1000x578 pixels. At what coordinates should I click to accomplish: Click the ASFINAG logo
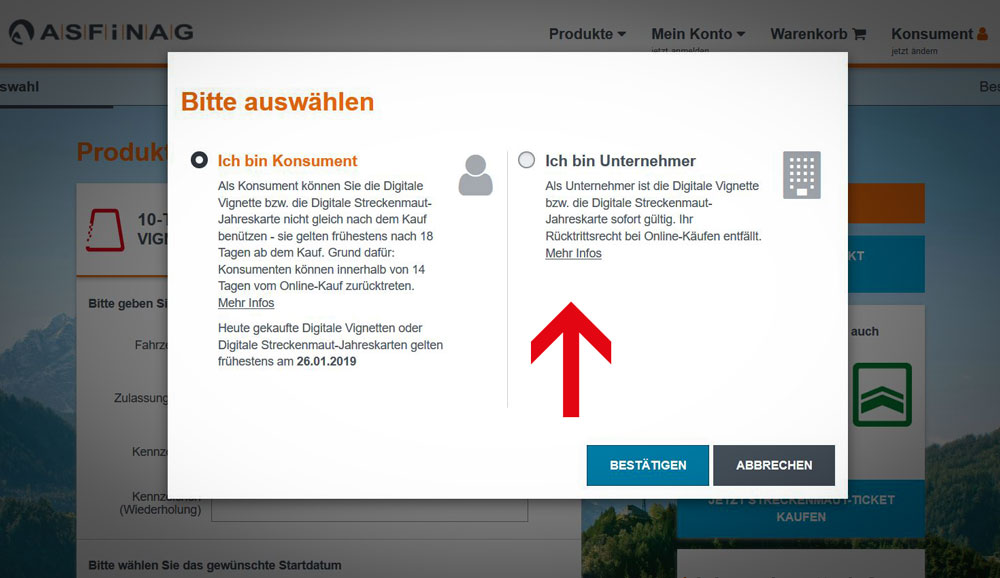click(101, 33)
